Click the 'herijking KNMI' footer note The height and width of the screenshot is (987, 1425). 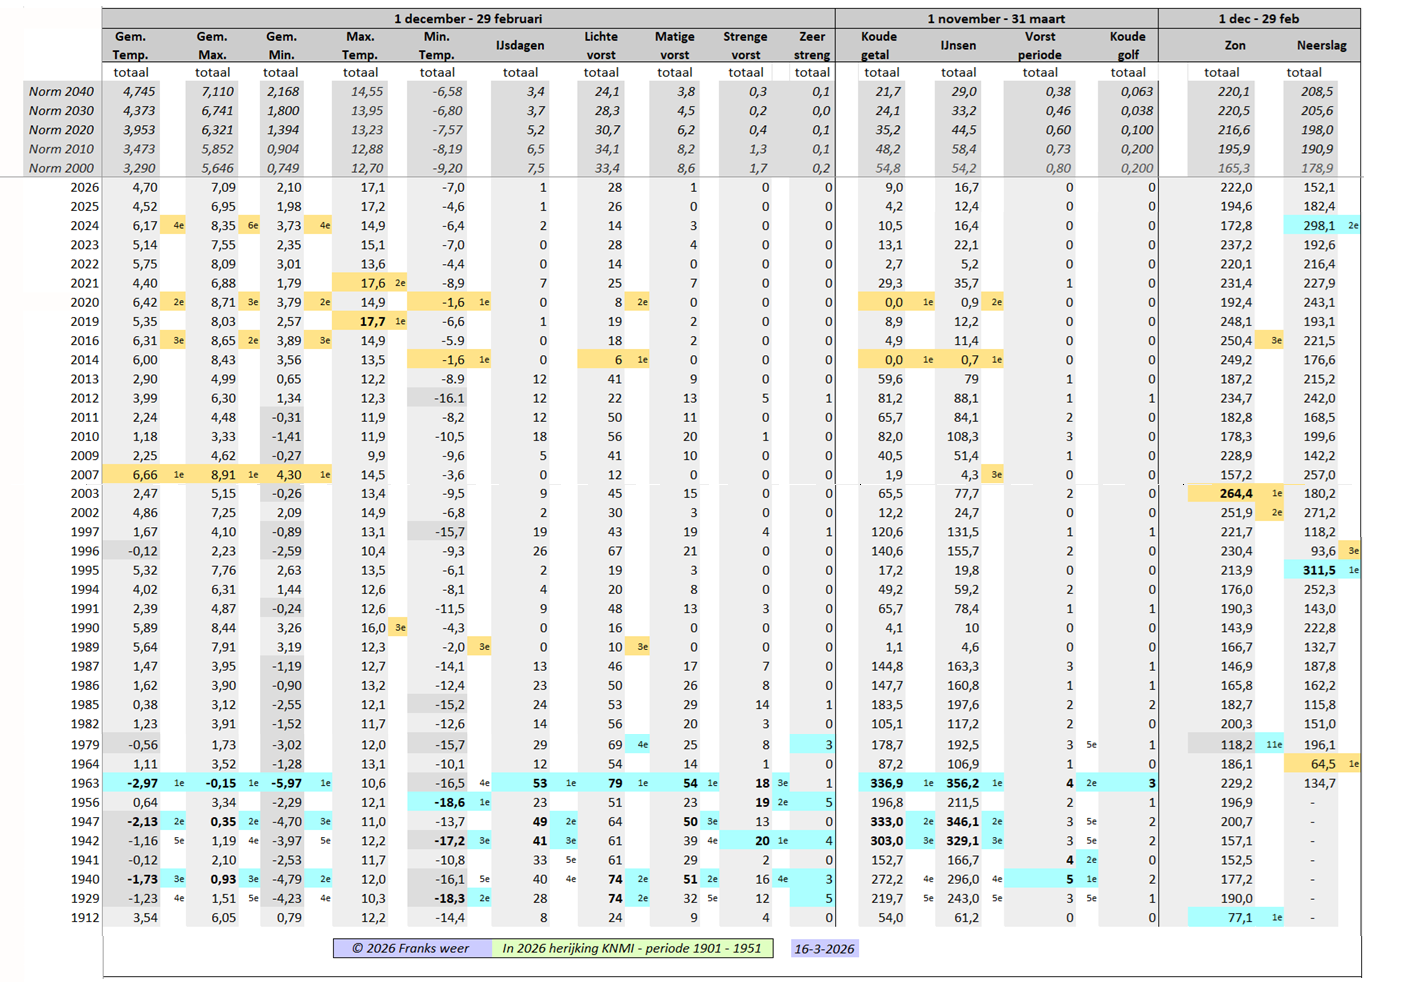[x=631, y=949]
